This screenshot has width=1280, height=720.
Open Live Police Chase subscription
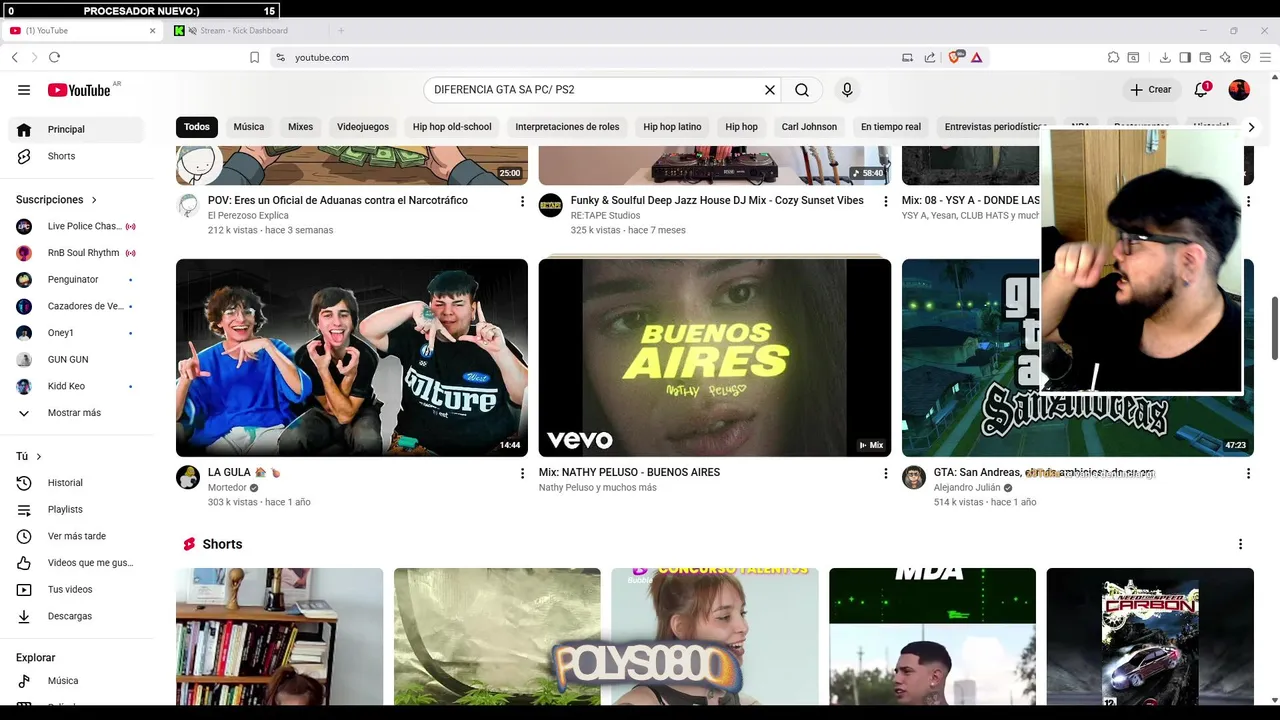76,226
